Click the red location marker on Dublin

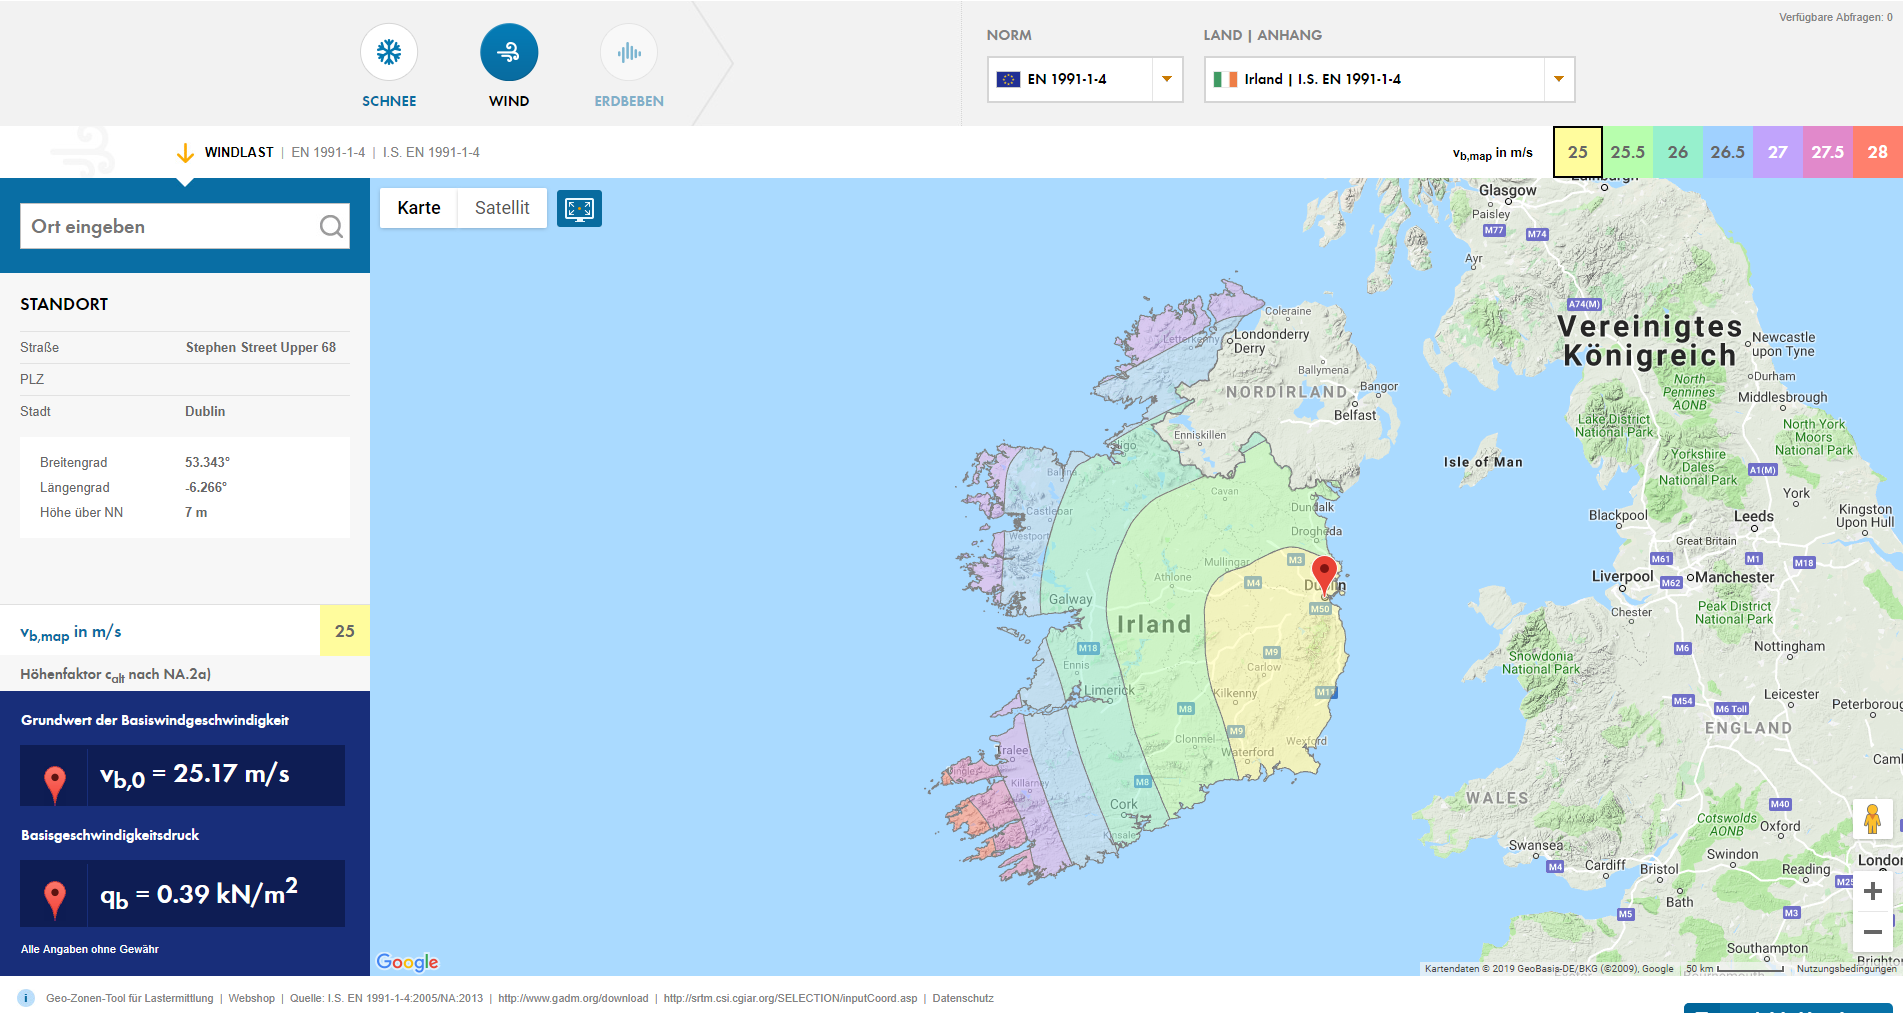tap(1324, 575)
